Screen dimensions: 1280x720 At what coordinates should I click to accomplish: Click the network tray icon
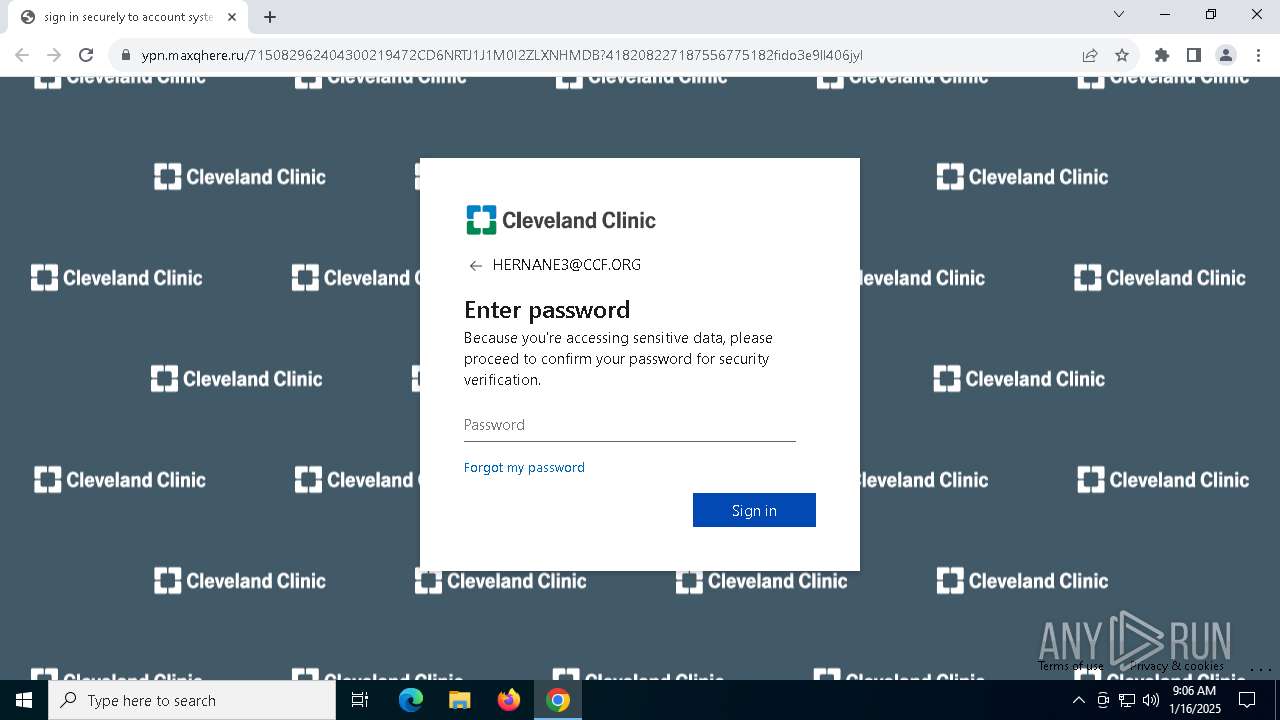coord(1127,700)
